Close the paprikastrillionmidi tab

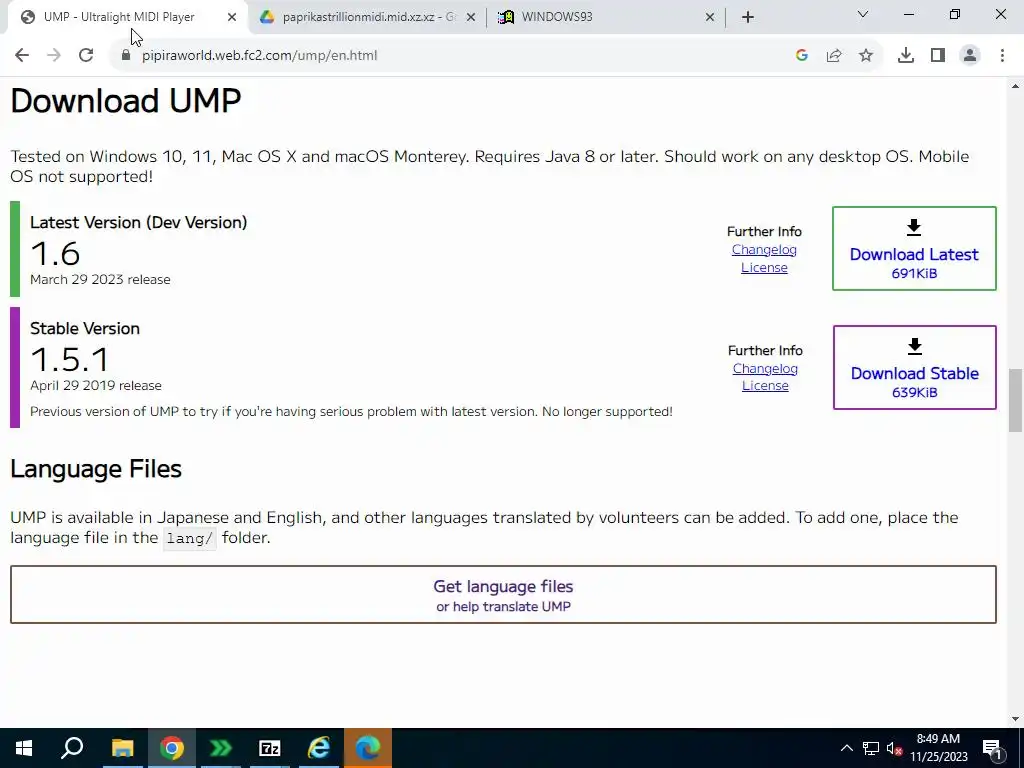point(471,17)
